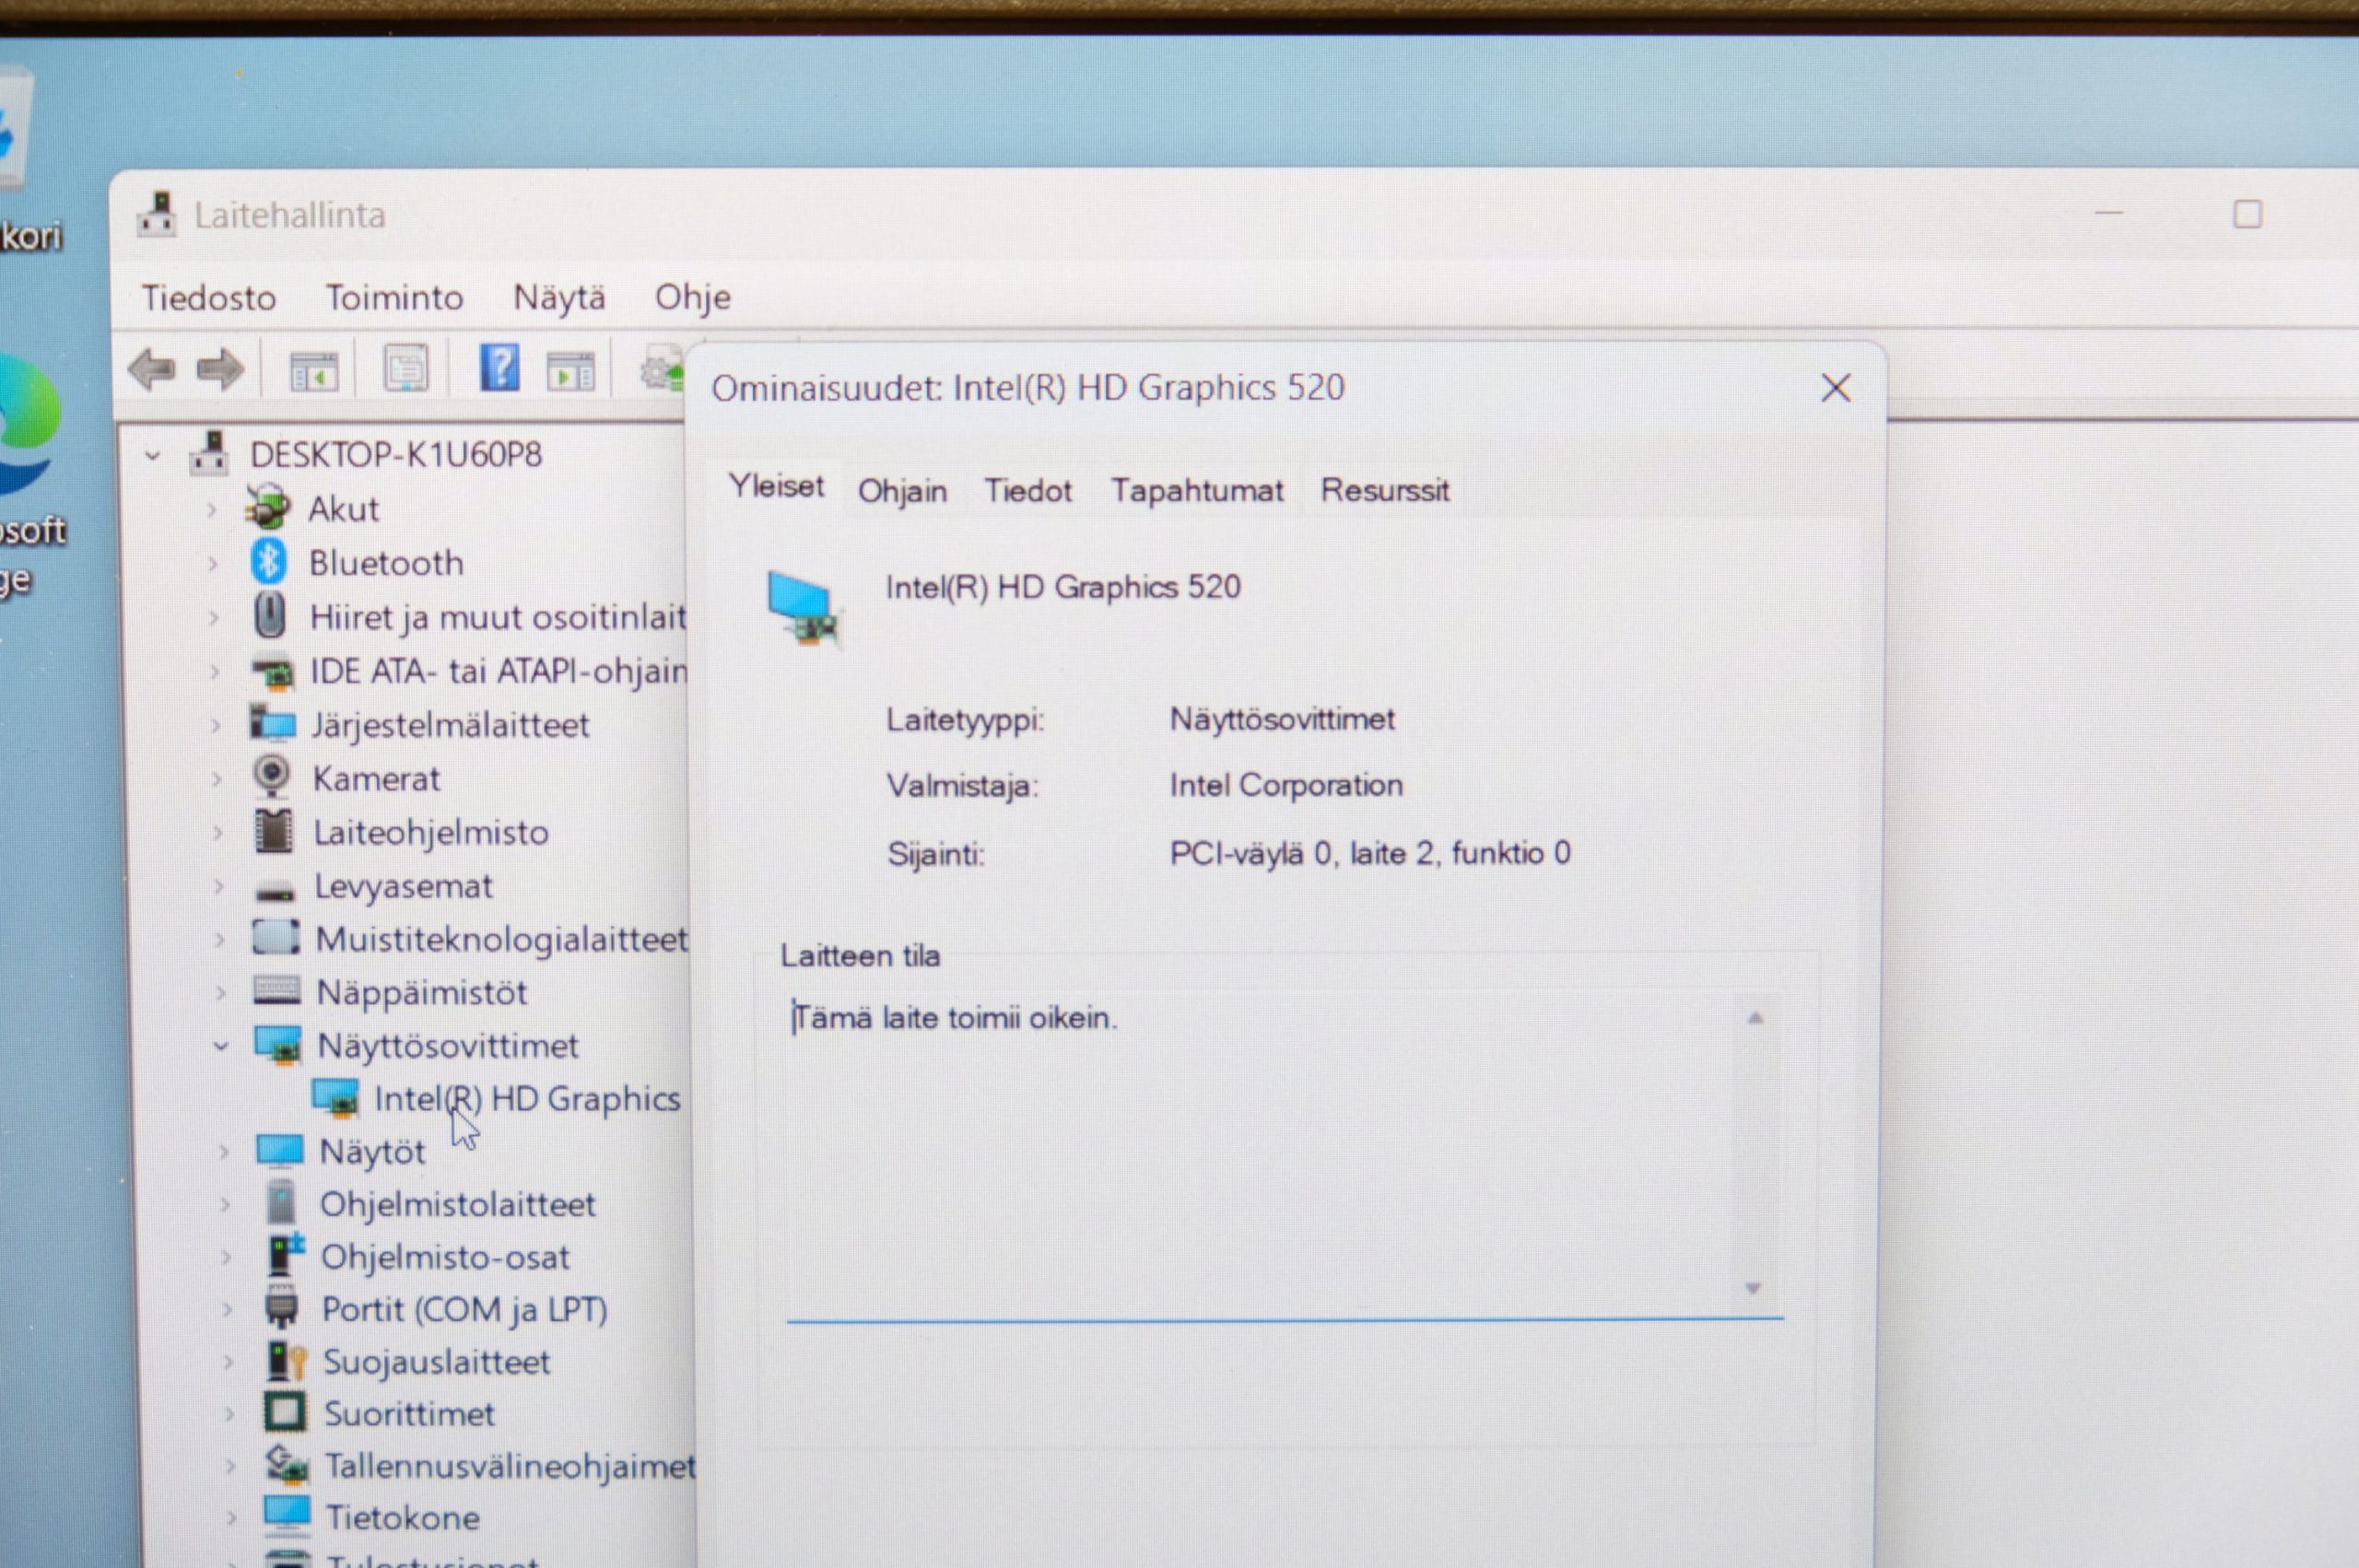The image size is (2359, 1568).
Task: Click the Bluetooth category icon
Action: (268, 562)
